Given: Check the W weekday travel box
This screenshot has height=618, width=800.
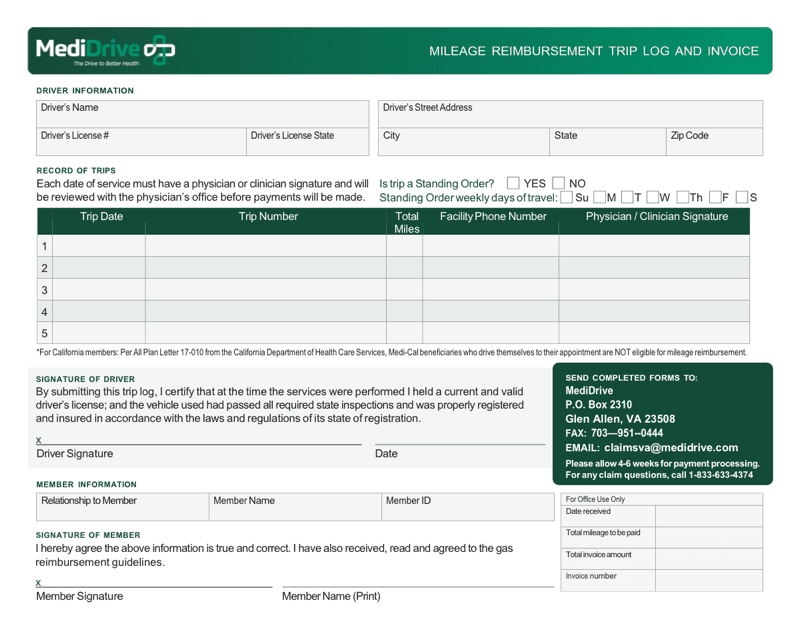Looking at the screenshot, I should pos(654,198).
